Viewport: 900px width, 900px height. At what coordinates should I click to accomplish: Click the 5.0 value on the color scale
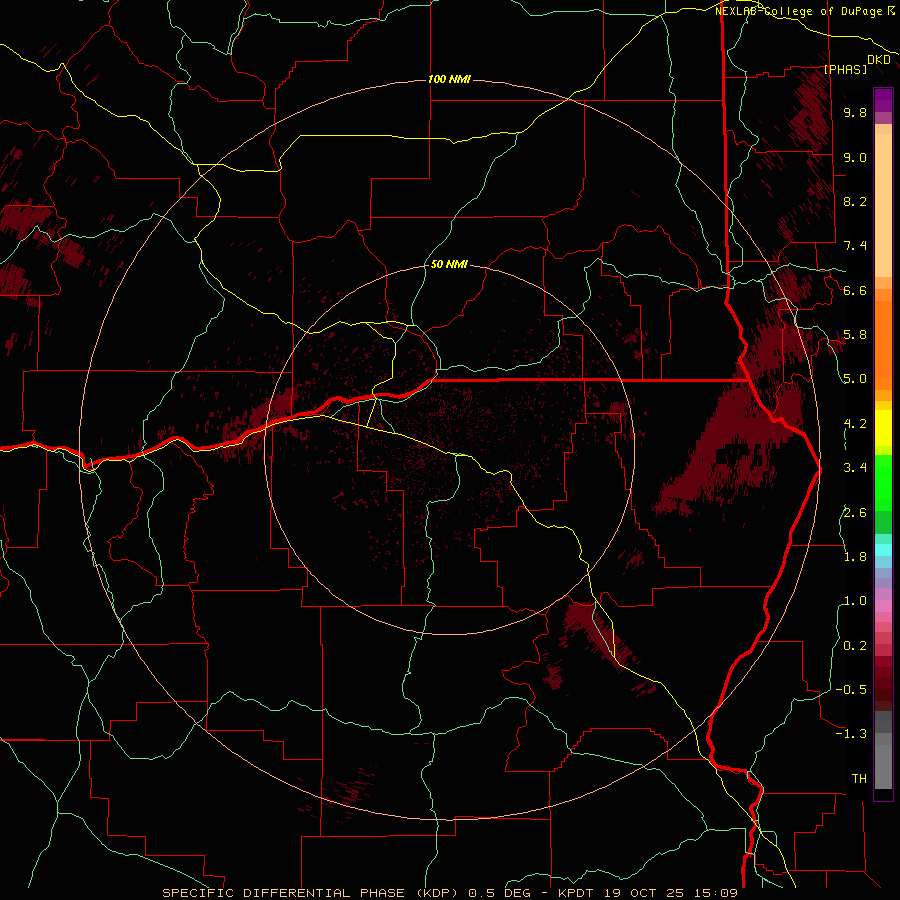tap(855, 379)
